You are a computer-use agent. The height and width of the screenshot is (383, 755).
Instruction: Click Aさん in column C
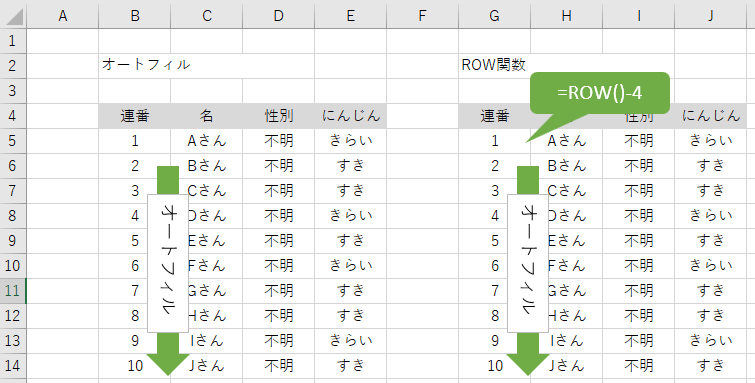tap(207, 141)
